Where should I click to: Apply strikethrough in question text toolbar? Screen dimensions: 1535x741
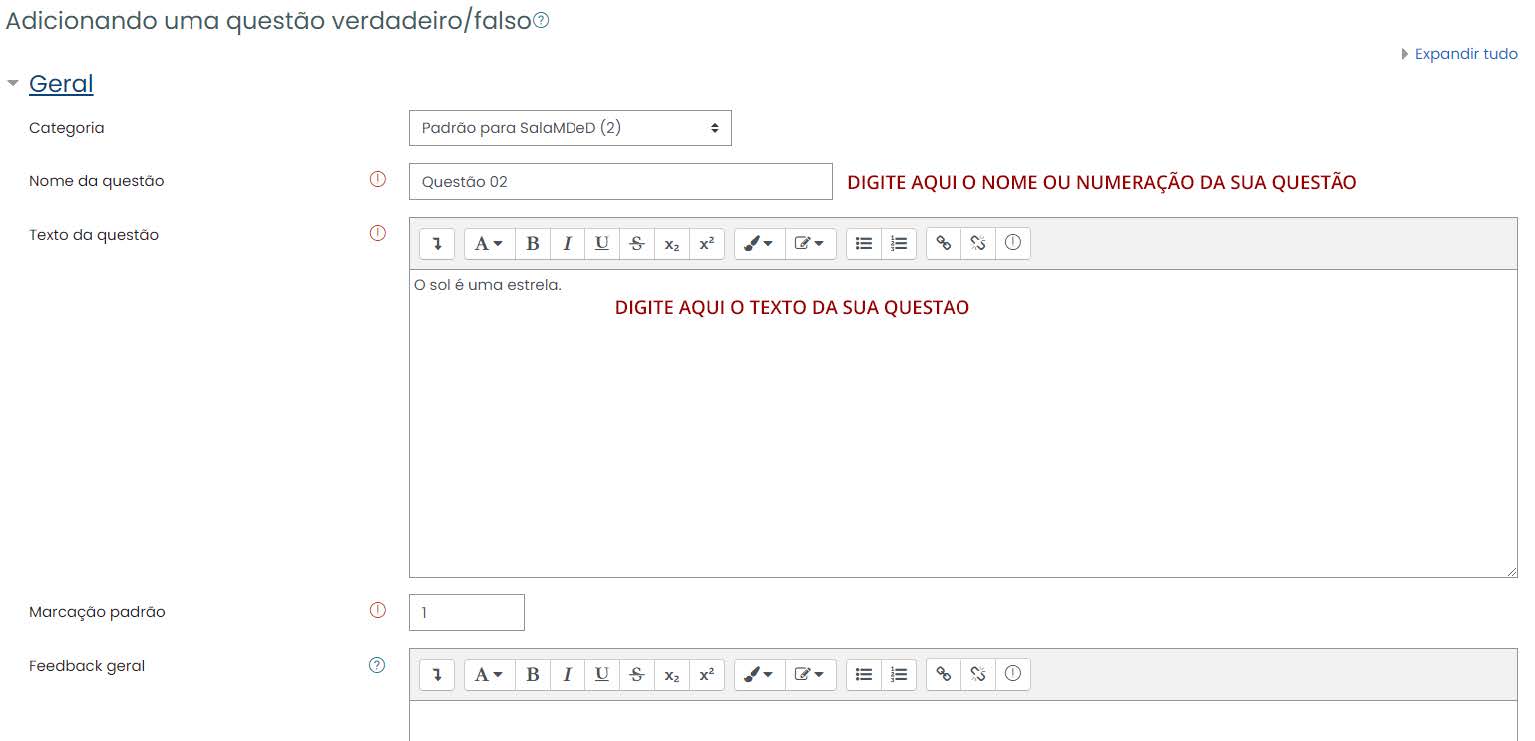coord(636,243)
